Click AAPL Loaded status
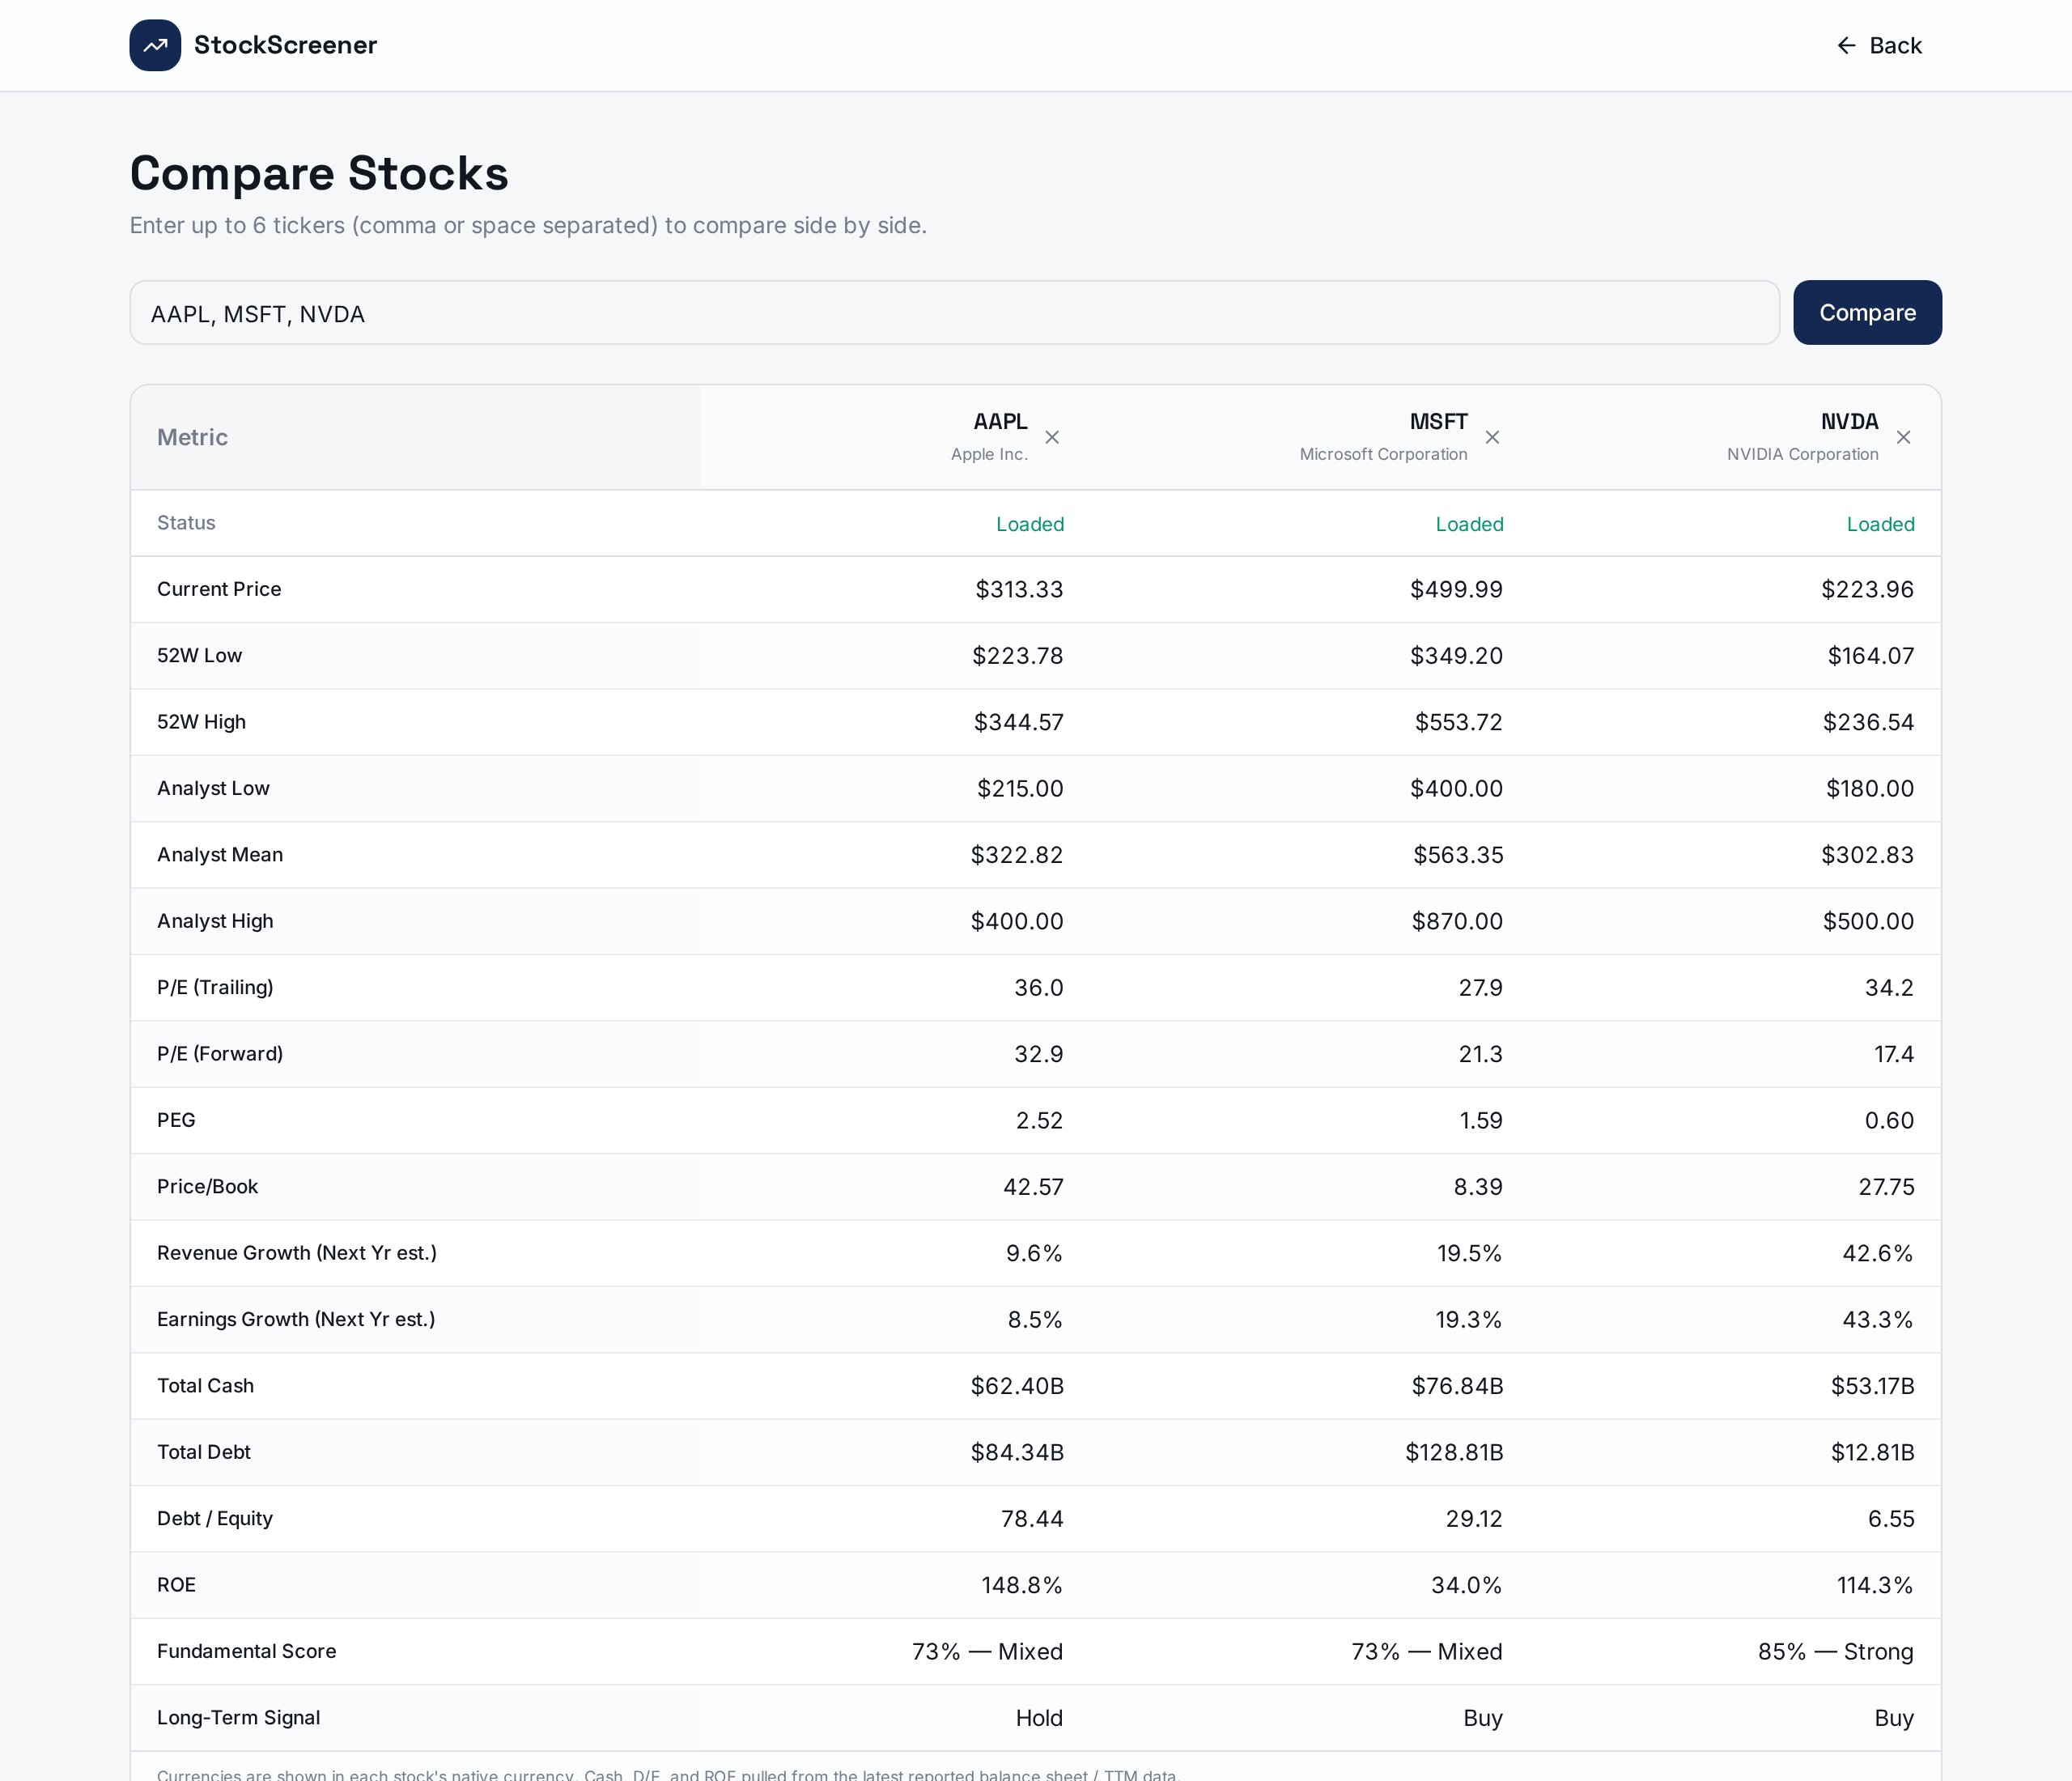The image size is (2072, 1781). (x=1030, y=524)
